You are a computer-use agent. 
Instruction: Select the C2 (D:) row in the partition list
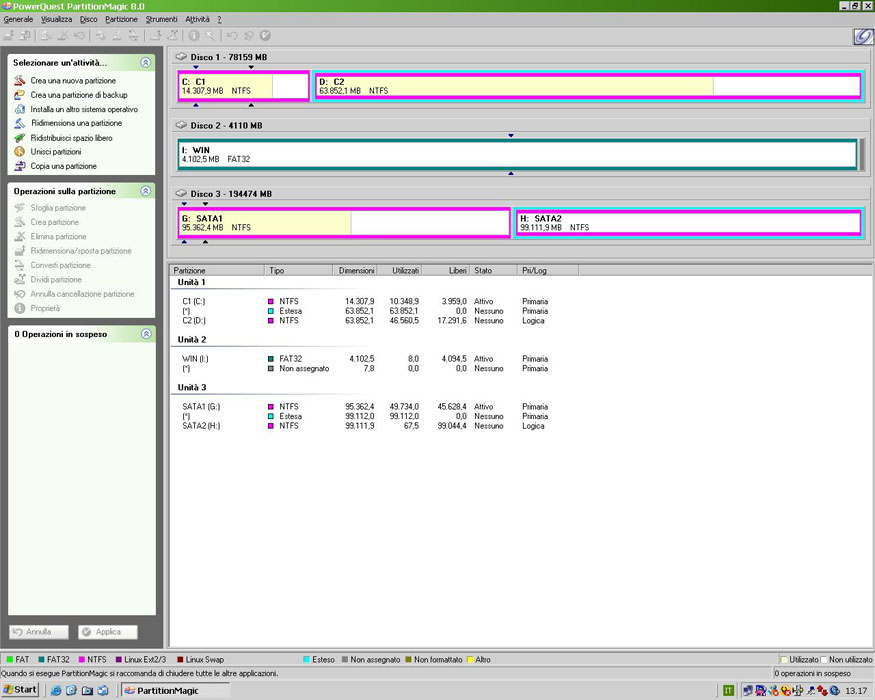pos(365,320)
